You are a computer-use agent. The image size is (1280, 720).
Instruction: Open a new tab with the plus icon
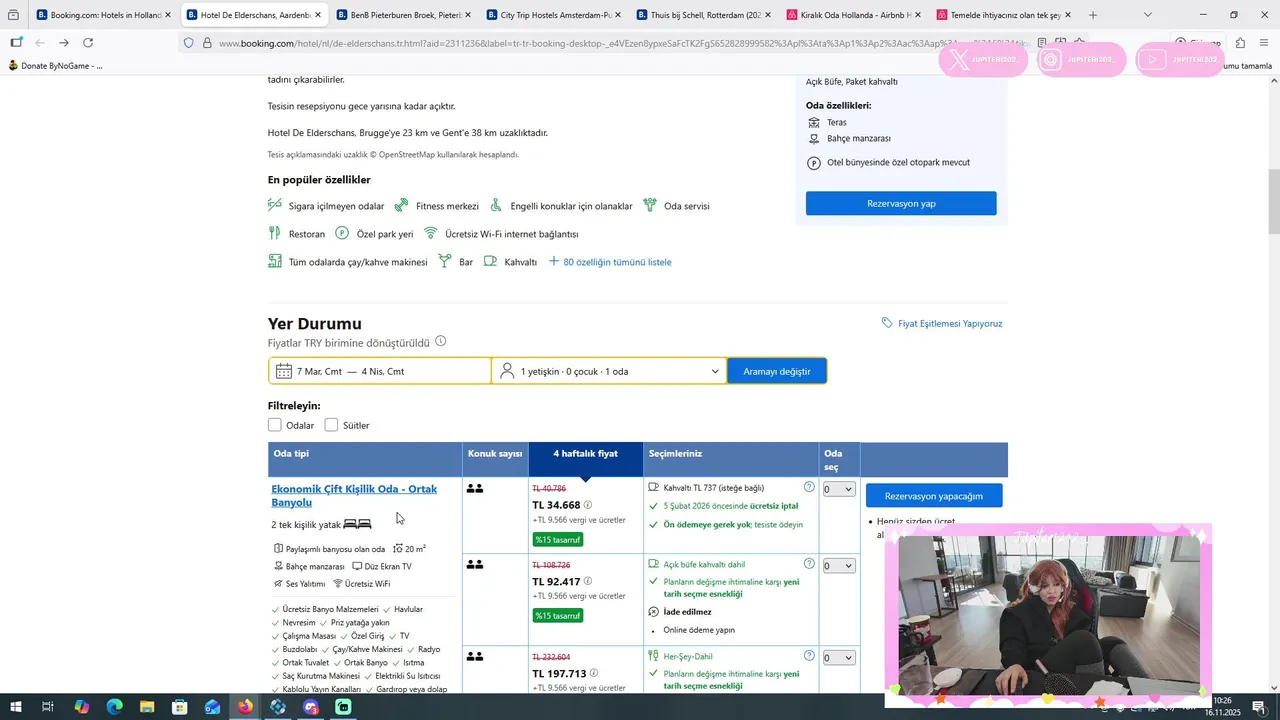[1093, 15]
